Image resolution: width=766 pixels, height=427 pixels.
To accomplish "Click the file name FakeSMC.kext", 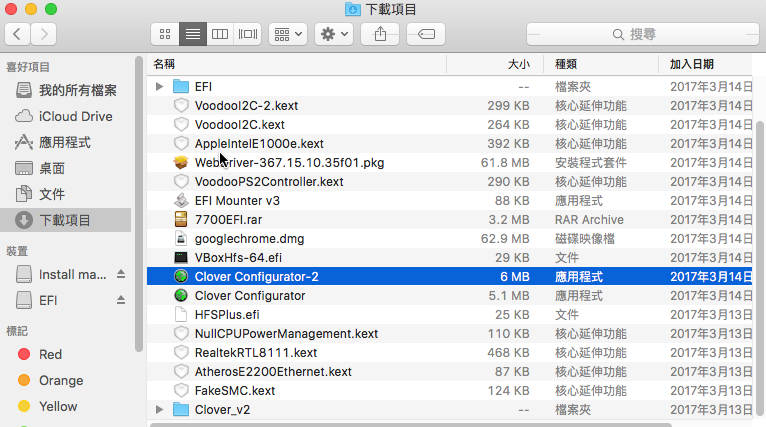I will 235,391.
